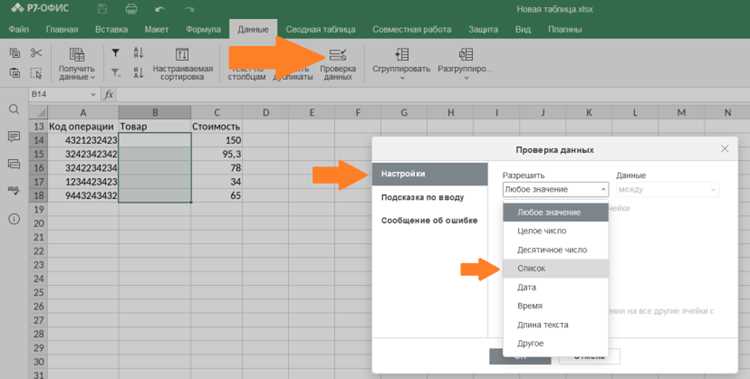
Task: Open Comments panel in left sidebar
Action: 14,137
